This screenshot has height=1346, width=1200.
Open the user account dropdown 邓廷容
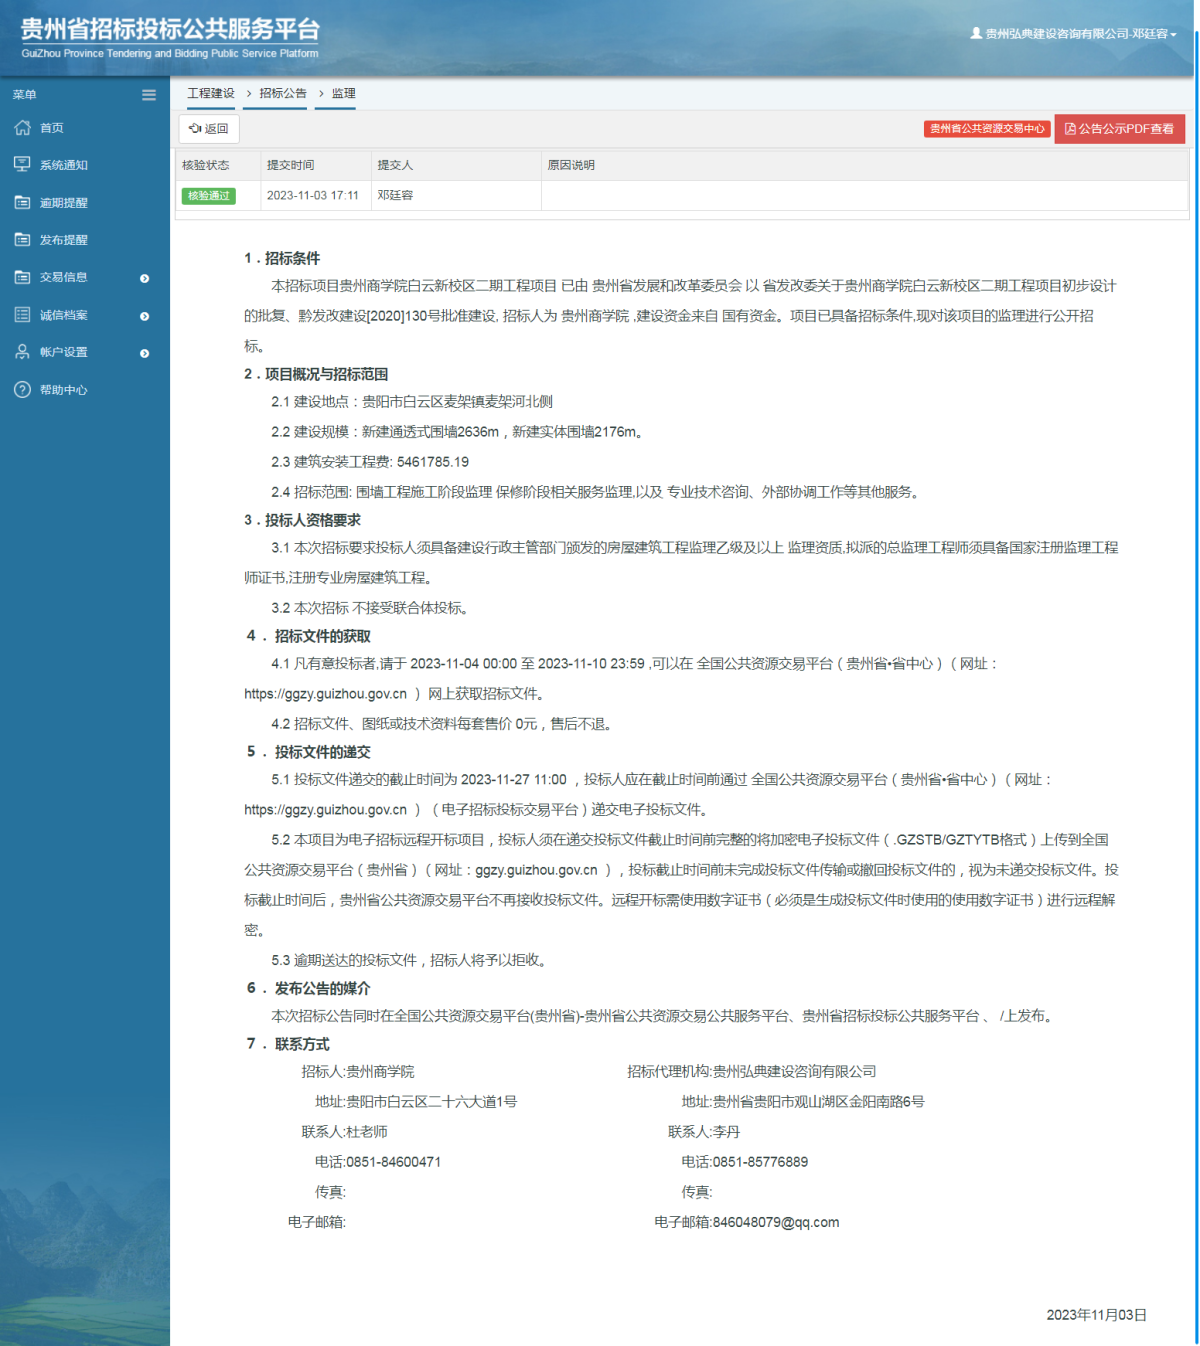pos(1073,34)
